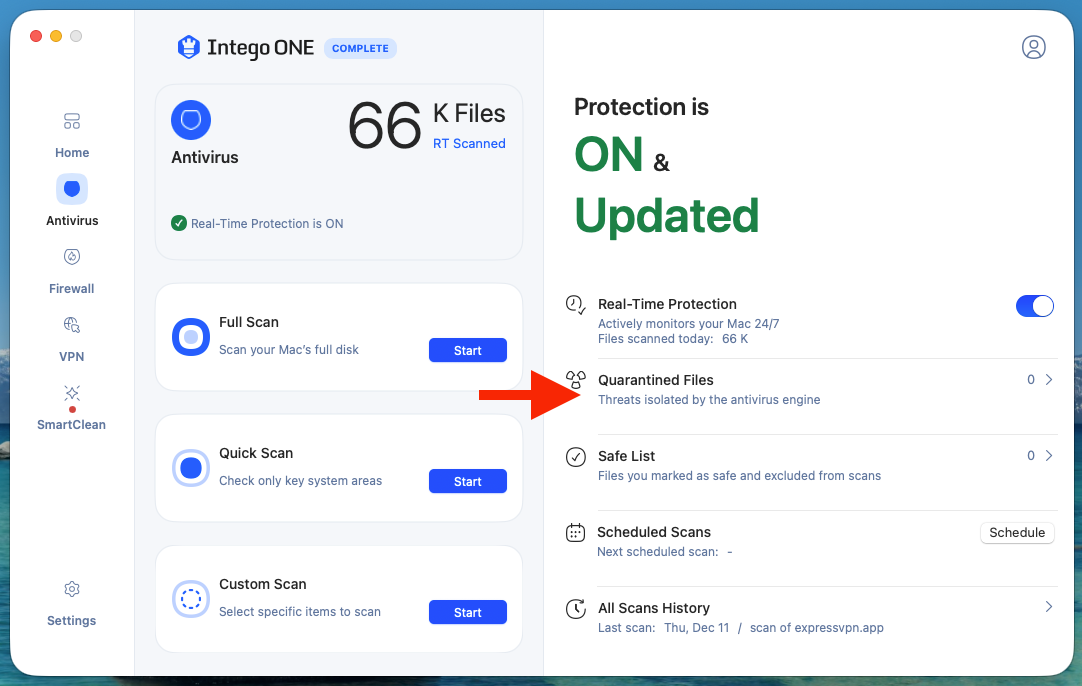Go to the Antivirus label in sidebar
This screenshot has height=686, width=1082.
[x=72, y=221]
